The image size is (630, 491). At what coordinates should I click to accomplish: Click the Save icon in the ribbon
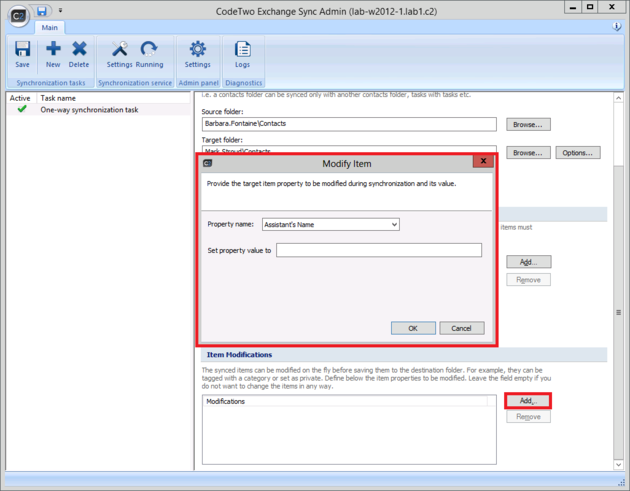coord(22,54)
